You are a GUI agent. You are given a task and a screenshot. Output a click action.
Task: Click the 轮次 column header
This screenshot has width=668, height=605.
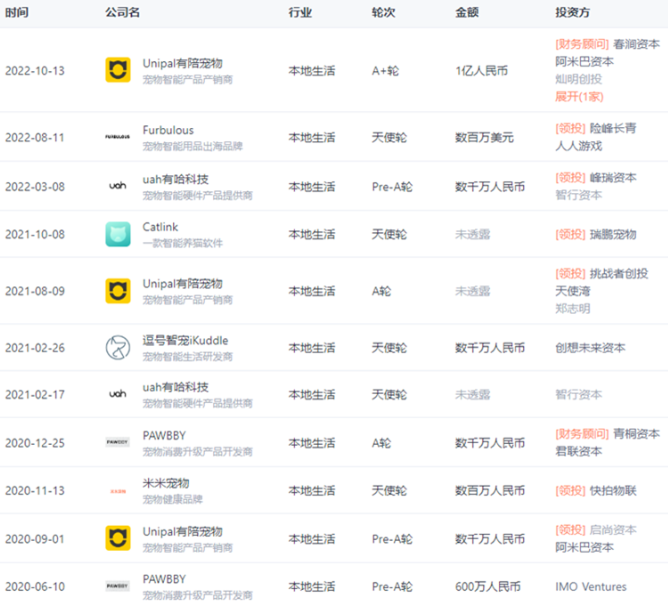[383, 12]
